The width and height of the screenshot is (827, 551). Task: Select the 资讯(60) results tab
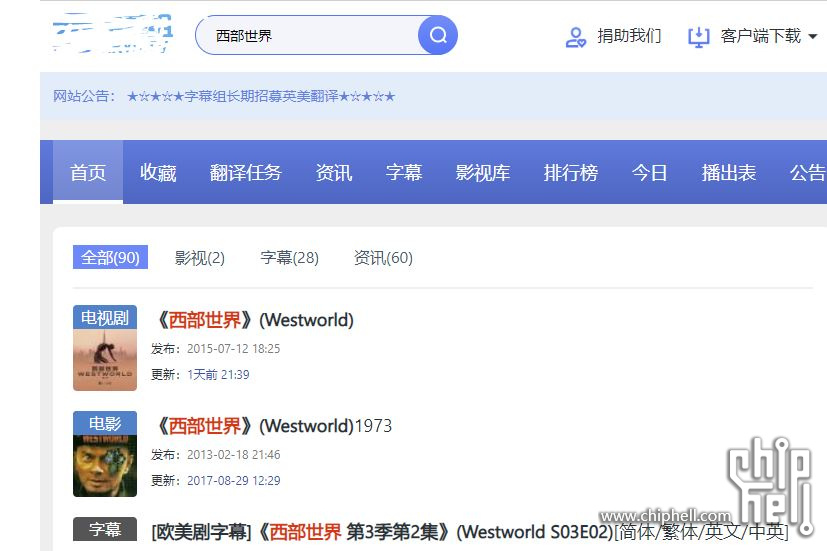(383, 258)
